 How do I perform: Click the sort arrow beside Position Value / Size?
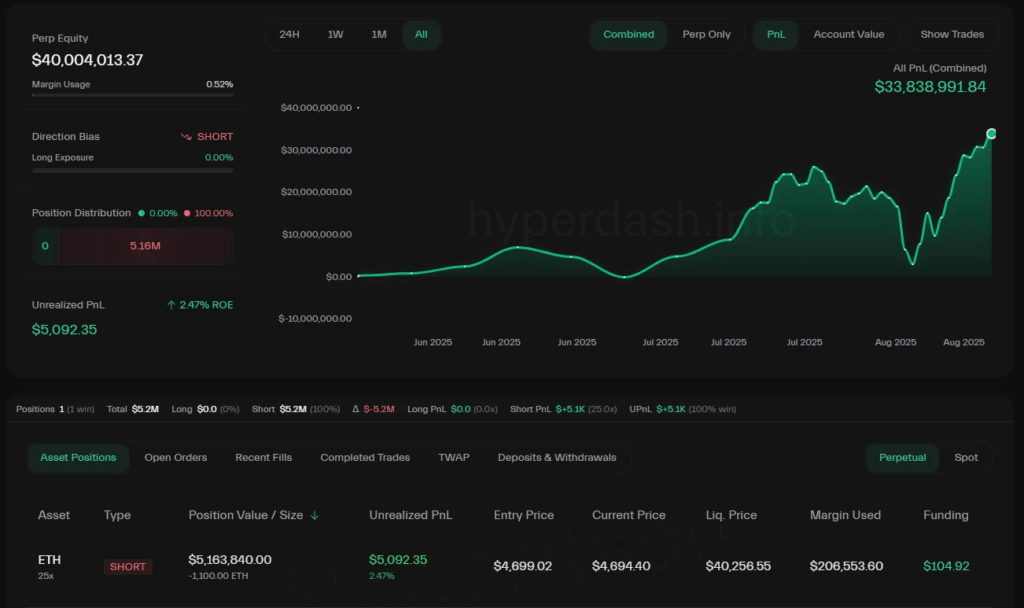click(x=315, y=515)
